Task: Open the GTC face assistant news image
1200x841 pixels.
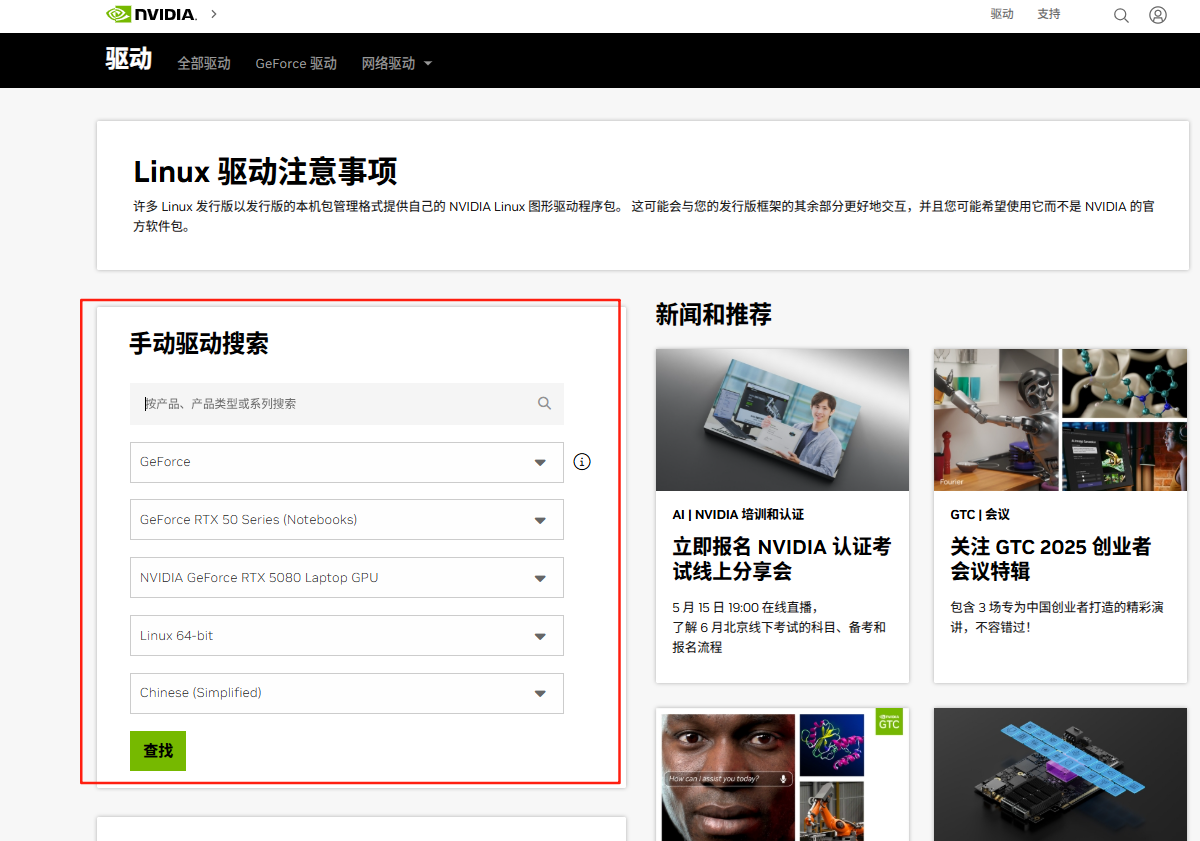Action: point(782,775)
